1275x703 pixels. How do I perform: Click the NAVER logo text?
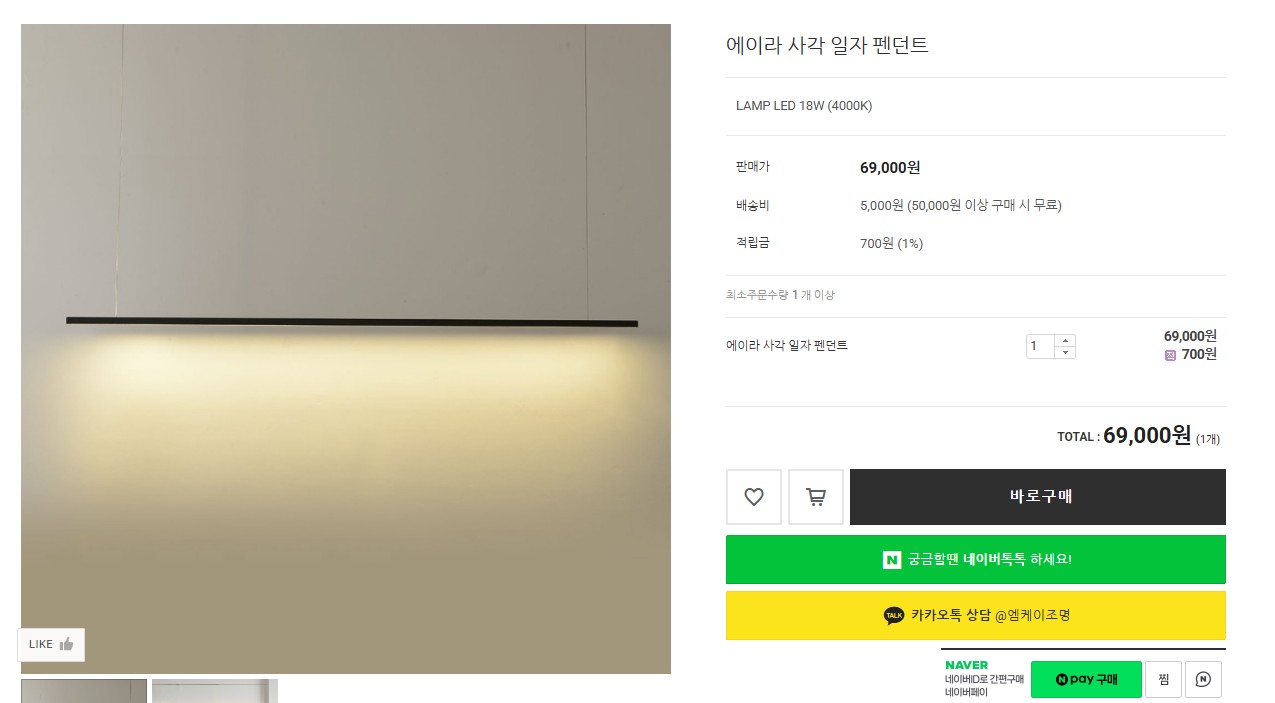coord(966,665)
